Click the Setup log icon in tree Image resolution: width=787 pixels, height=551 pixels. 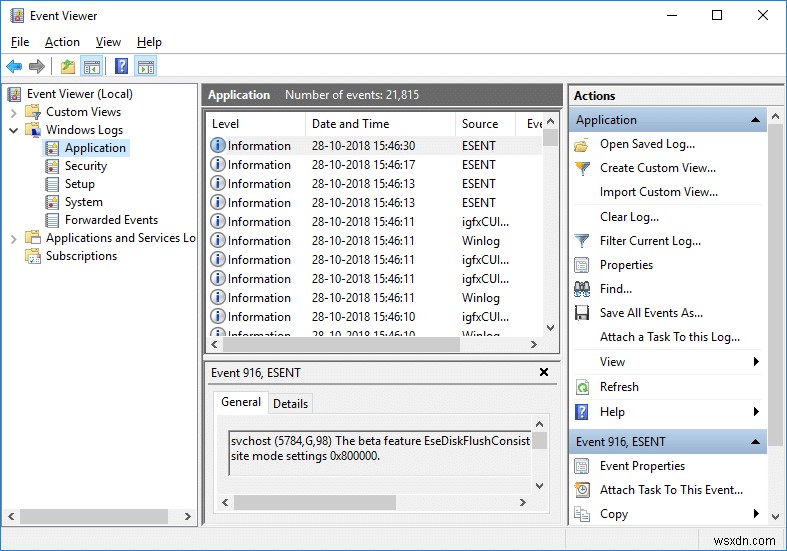(x=52, y=184)
